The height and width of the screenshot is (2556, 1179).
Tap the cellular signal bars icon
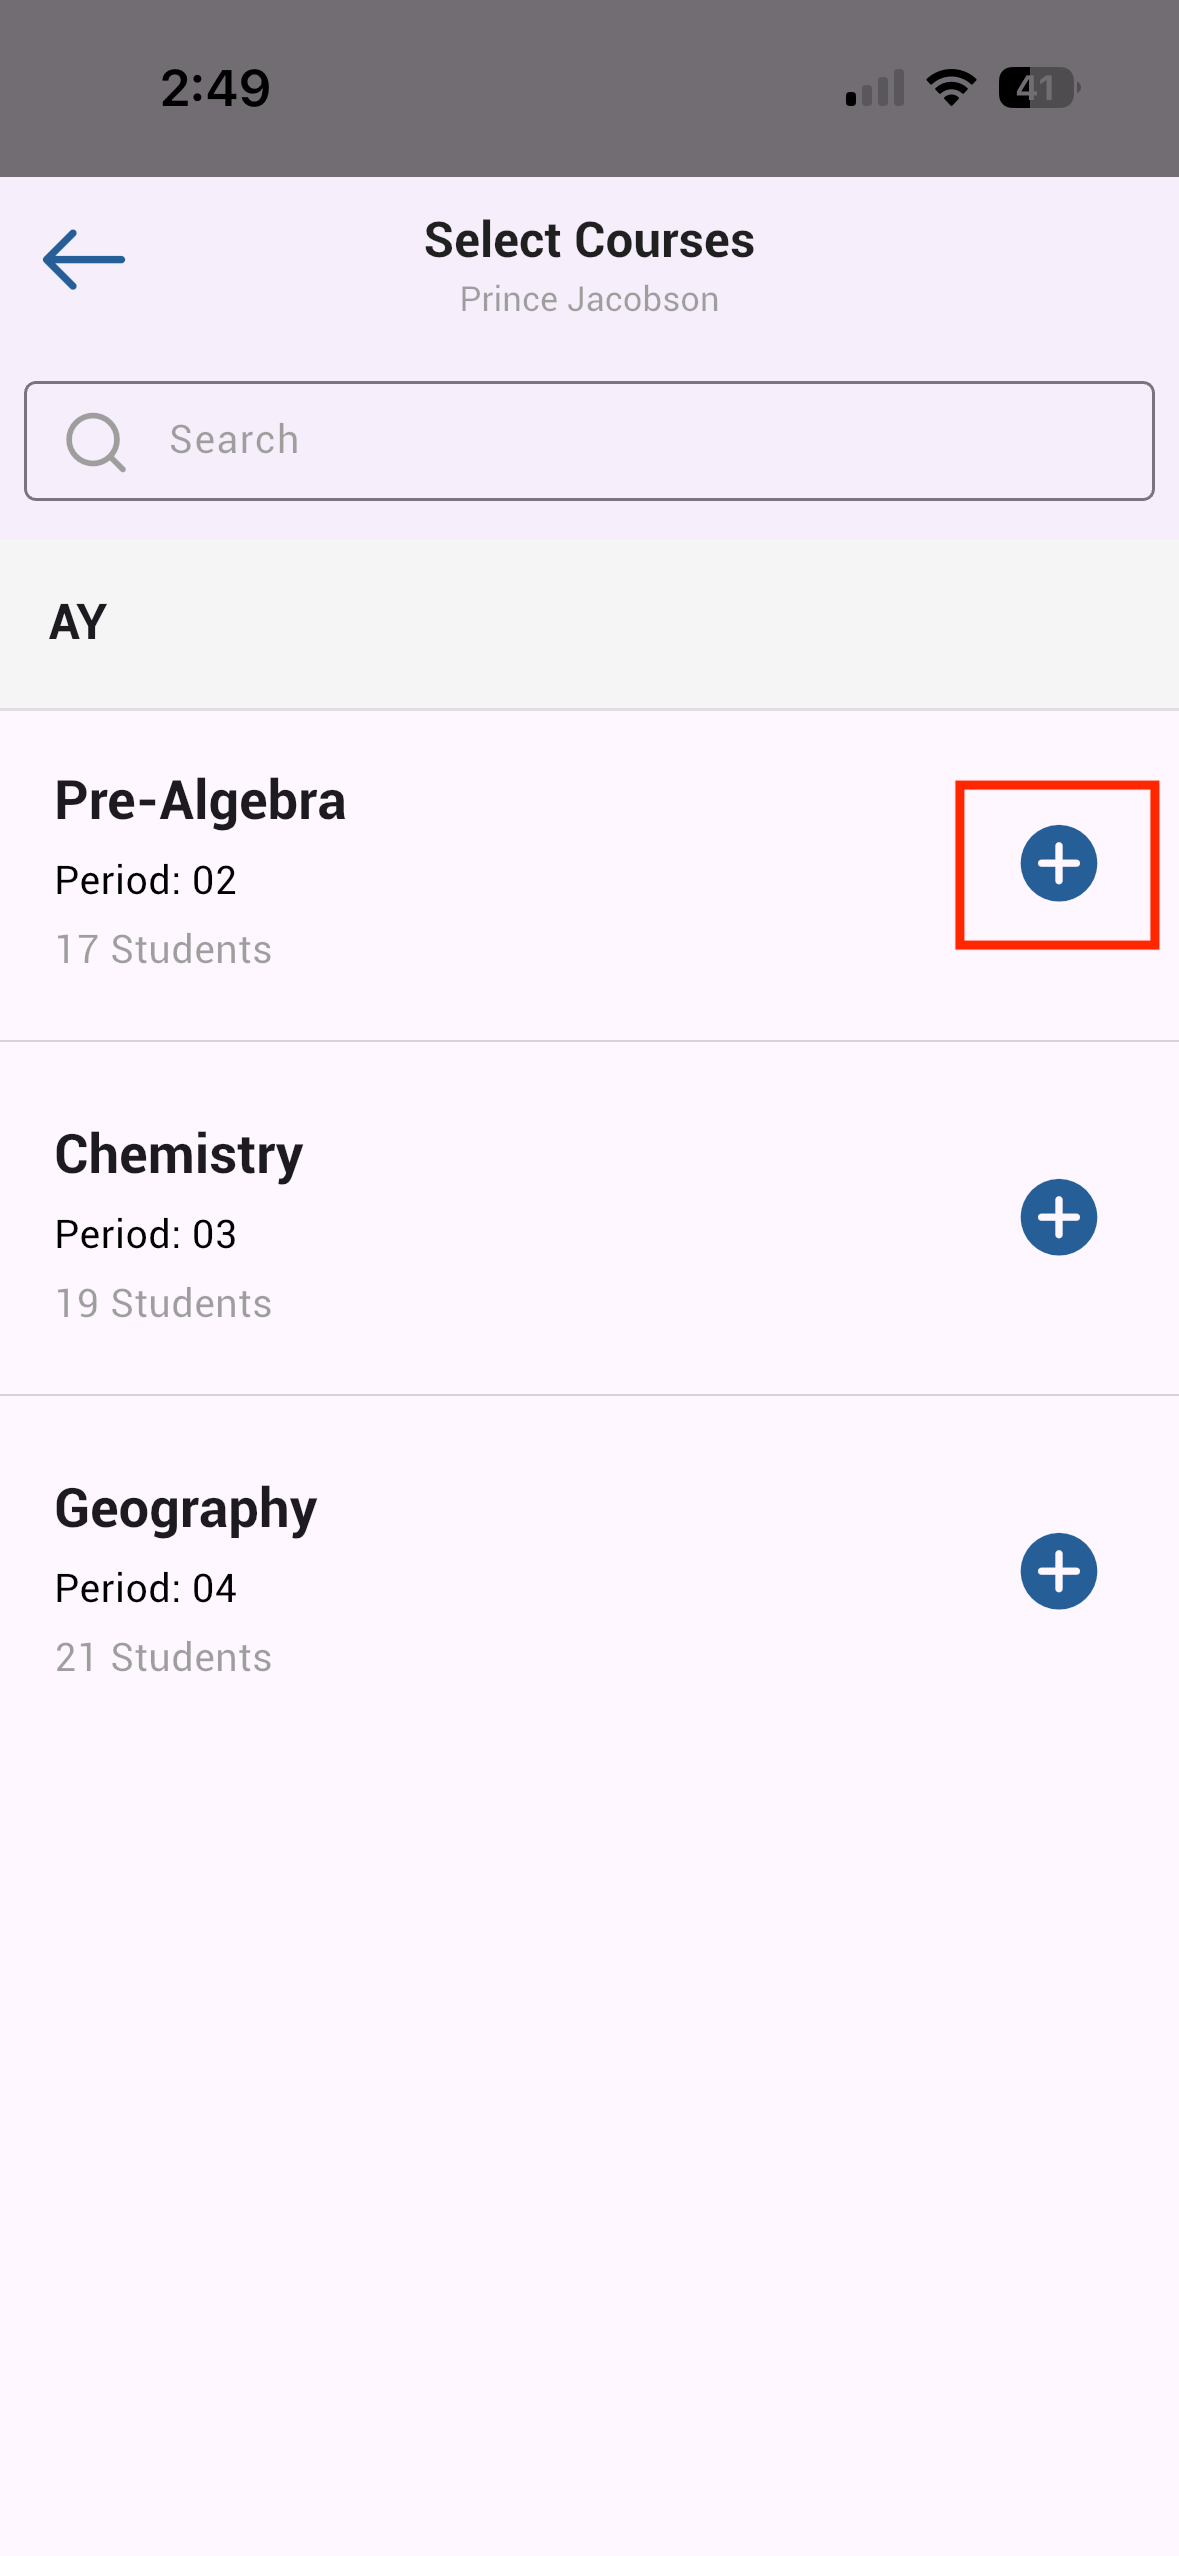click(x=875, y=88)
